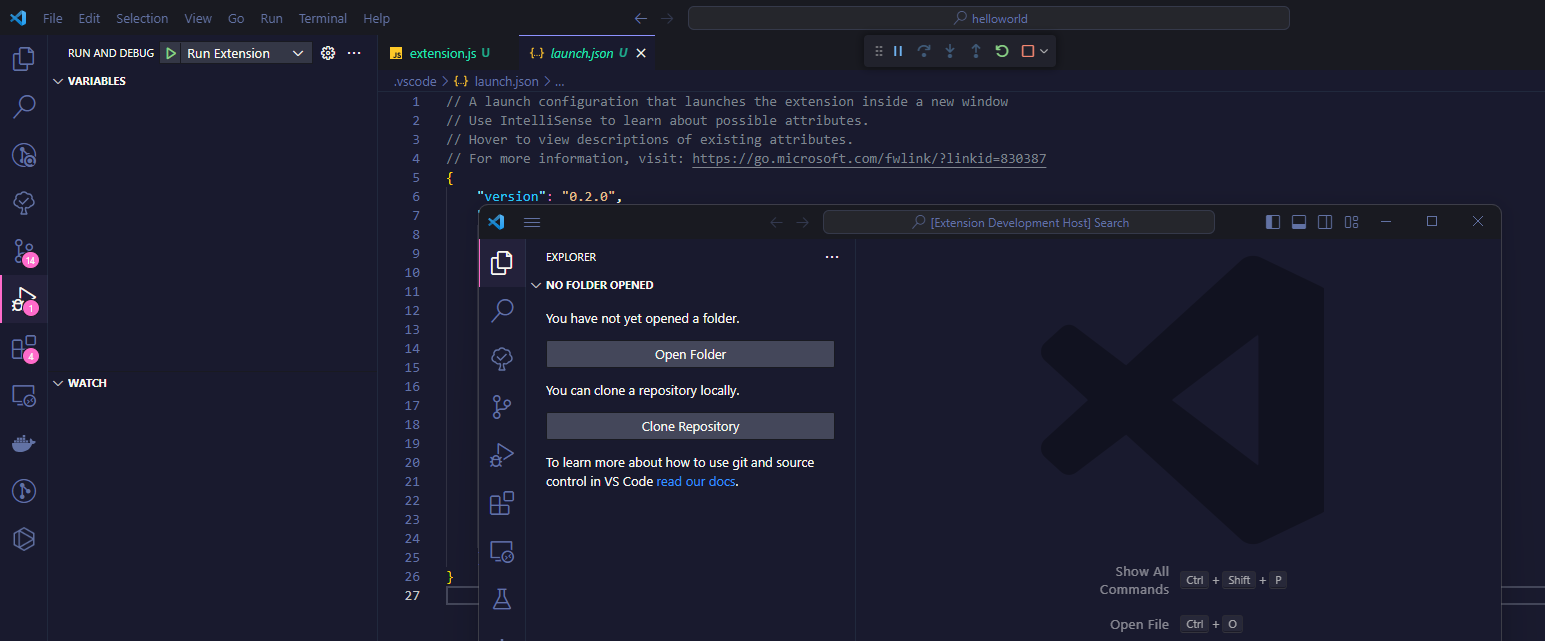The image size is (1545, 641).
Task: Open Search in main window activity bar
Action: coord(24,107)
